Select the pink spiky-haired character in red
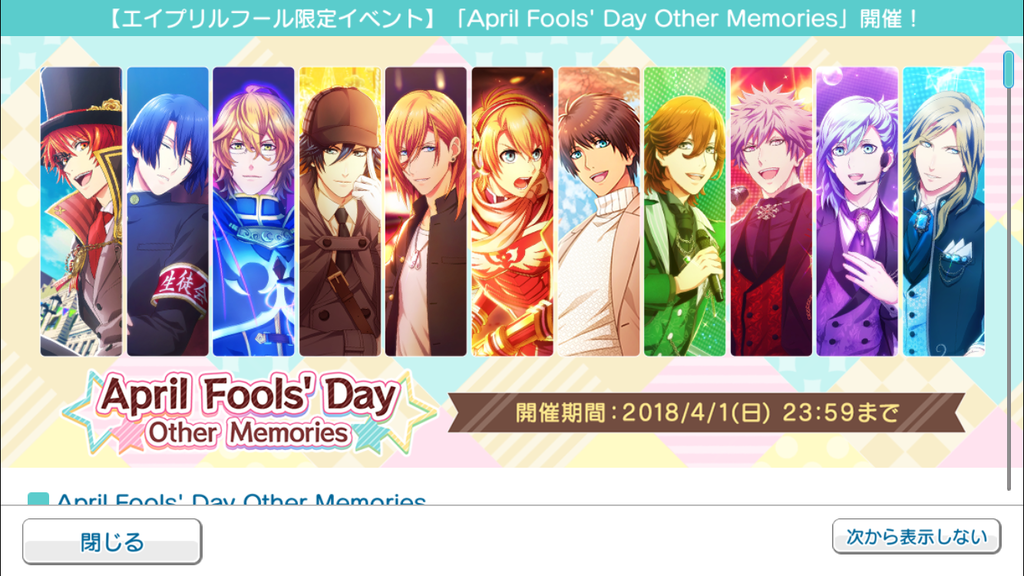This screenshot has height=576, width=1024. [771, 212]
